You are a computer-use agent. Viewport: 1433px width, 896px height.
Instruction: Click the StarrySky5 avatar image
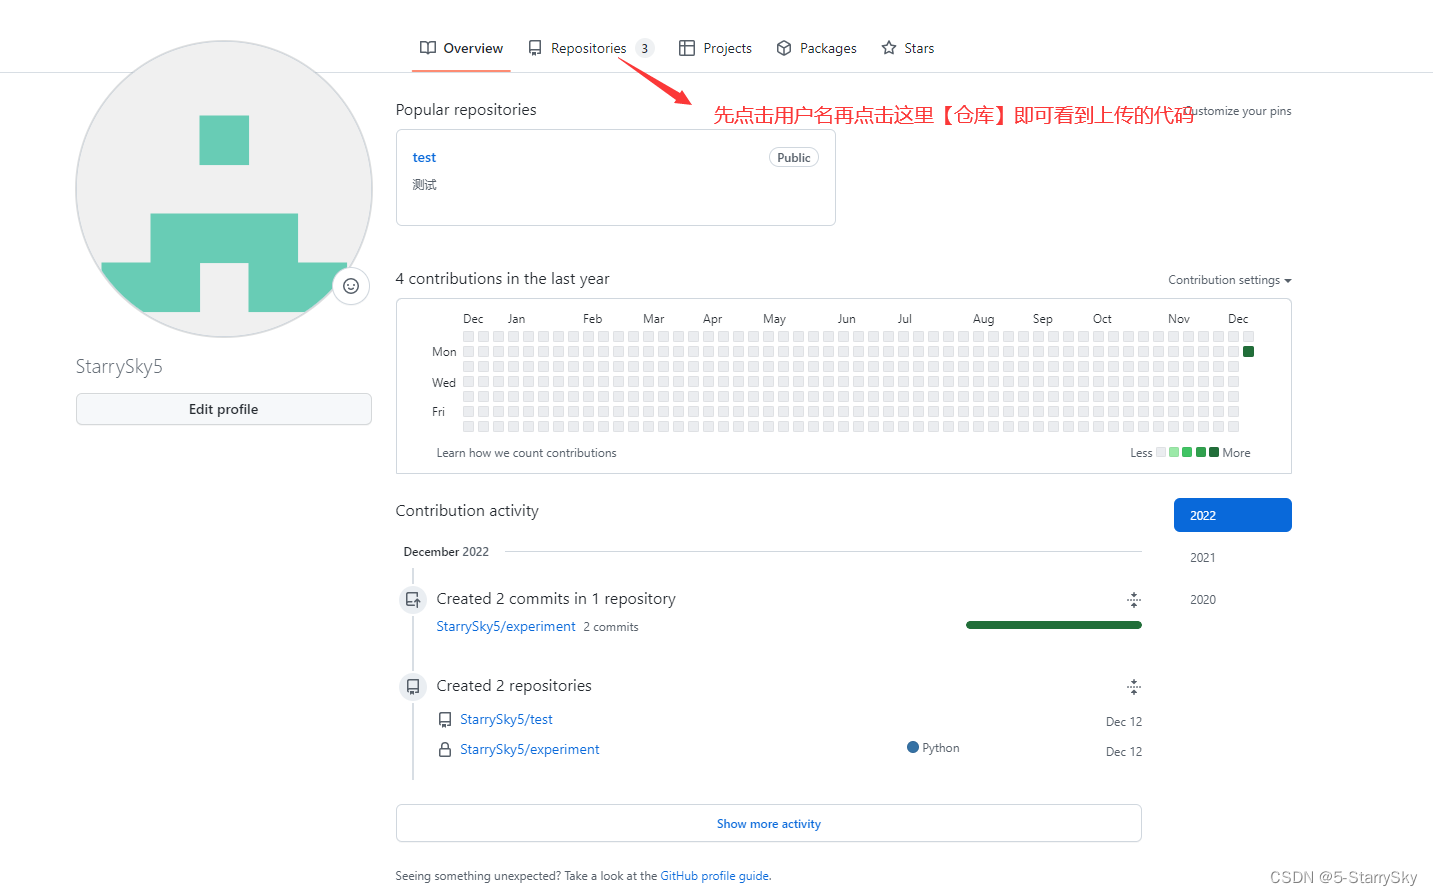(224, 189)
